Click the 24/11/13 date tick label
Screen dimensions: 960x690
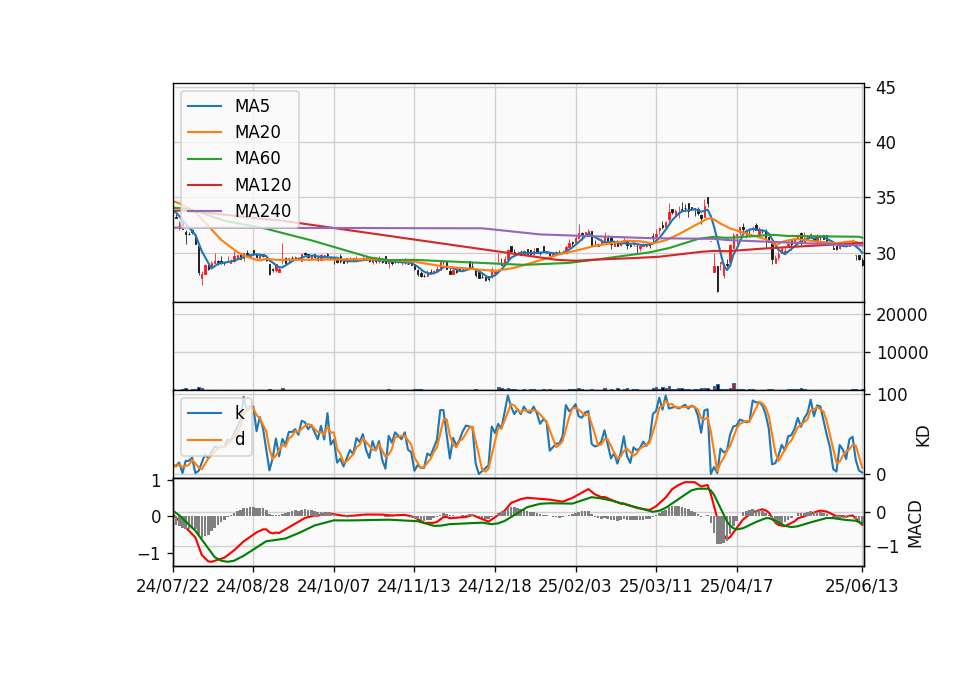coord(414,586)
